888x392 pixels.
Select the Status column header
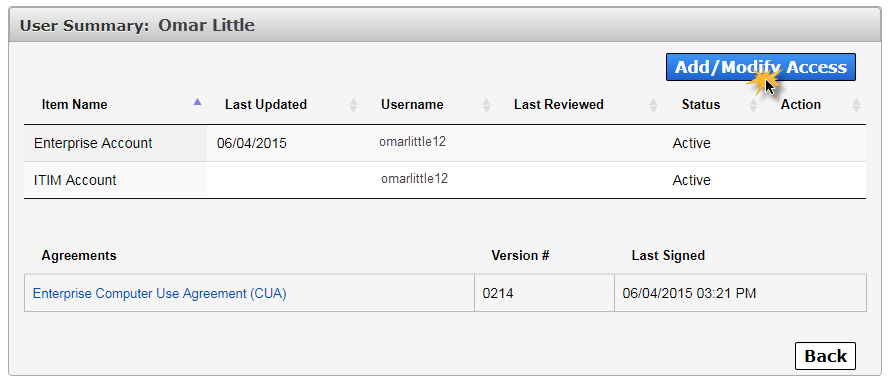[x=701, y=105]
